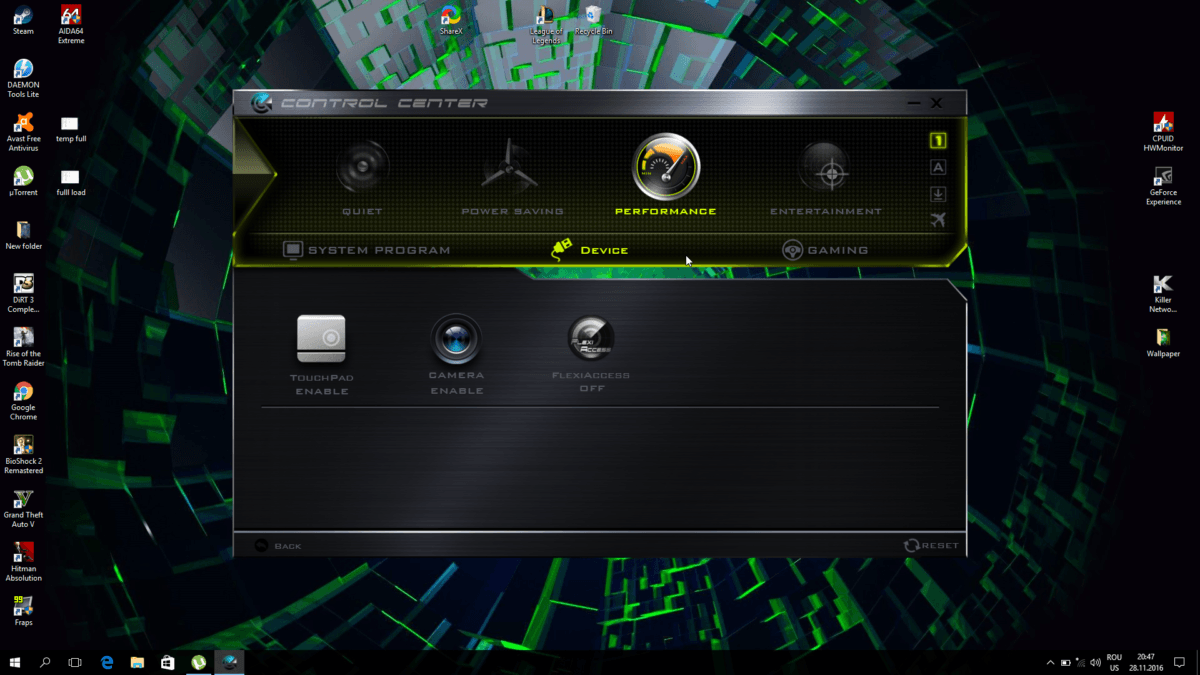Select the 'temp full' desktop file
Screen dimensions: 1200x675
71,129
